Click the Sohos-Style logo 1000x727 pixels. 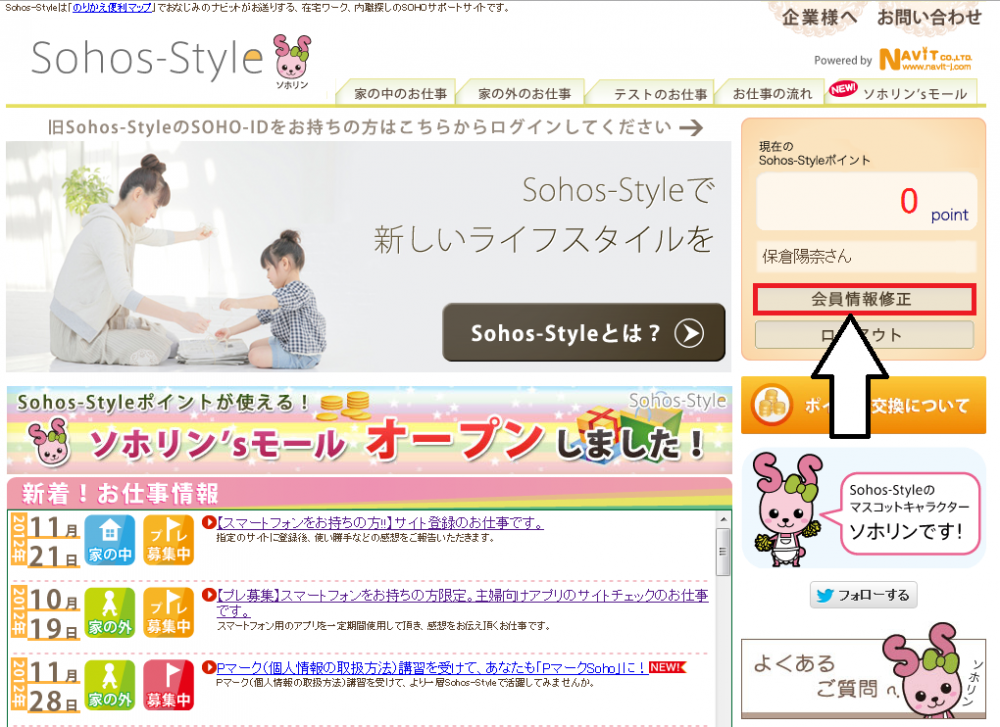[x=147, y=59]
